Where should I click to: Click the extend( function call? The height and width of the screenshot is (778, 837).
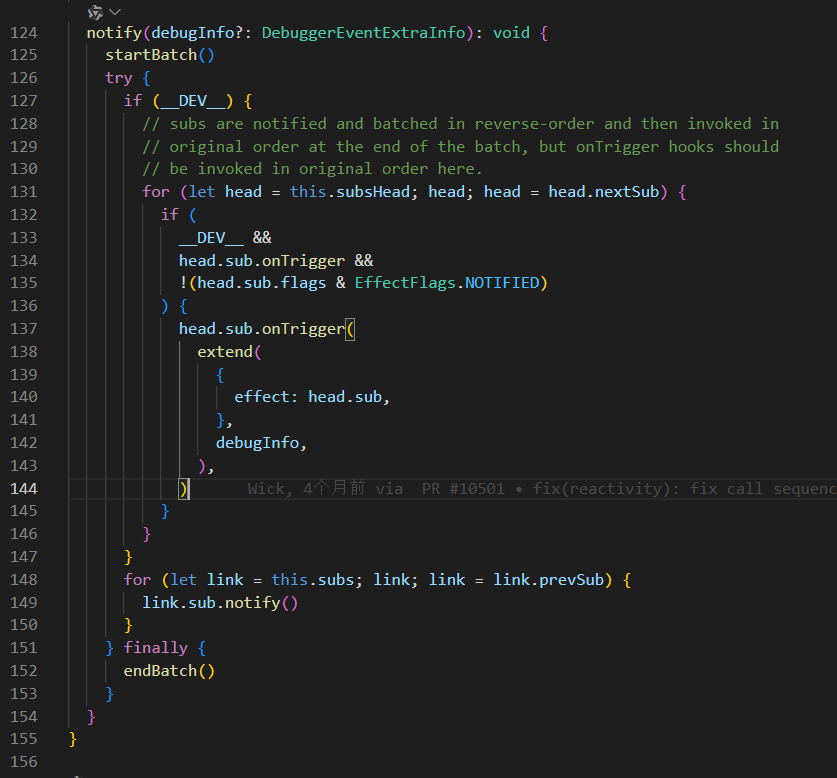point(229,352)
